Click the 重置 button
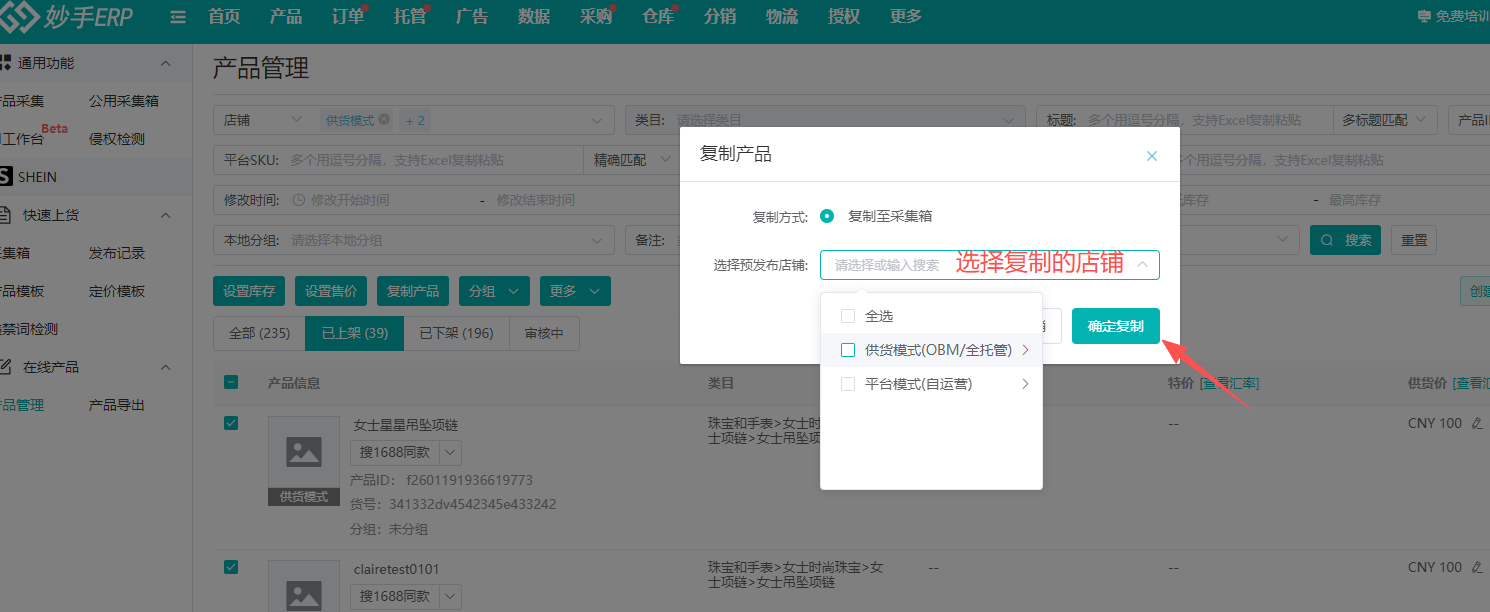The image size is (1490, 612). coord(1414,241)
